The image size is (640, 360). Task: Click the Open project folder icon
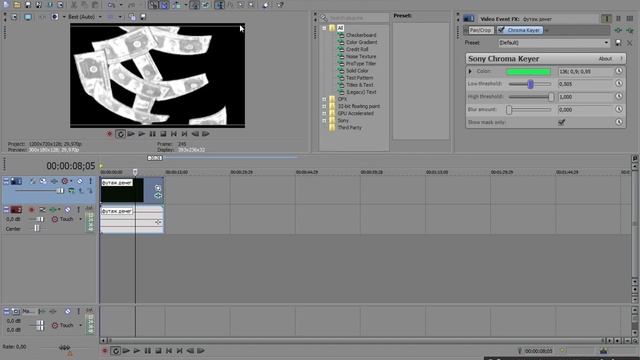pyautogui.click(x=17, y=5)
